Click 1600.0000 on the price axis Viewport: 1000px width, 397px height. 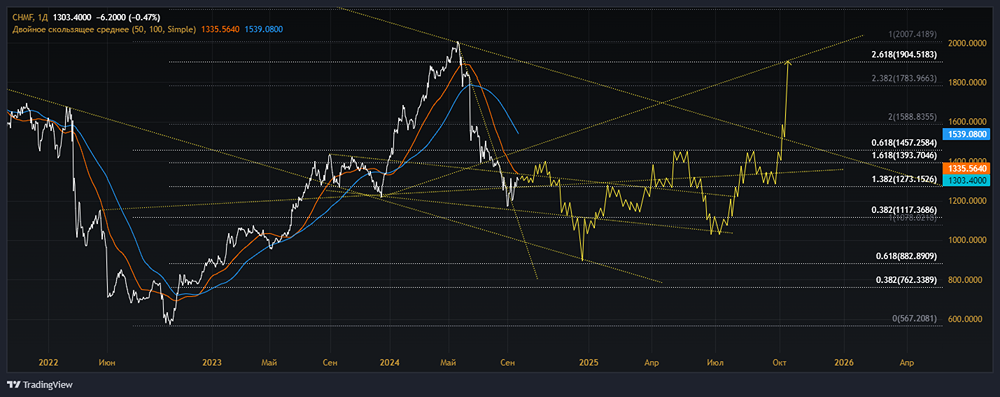click(x=966, y=121)
